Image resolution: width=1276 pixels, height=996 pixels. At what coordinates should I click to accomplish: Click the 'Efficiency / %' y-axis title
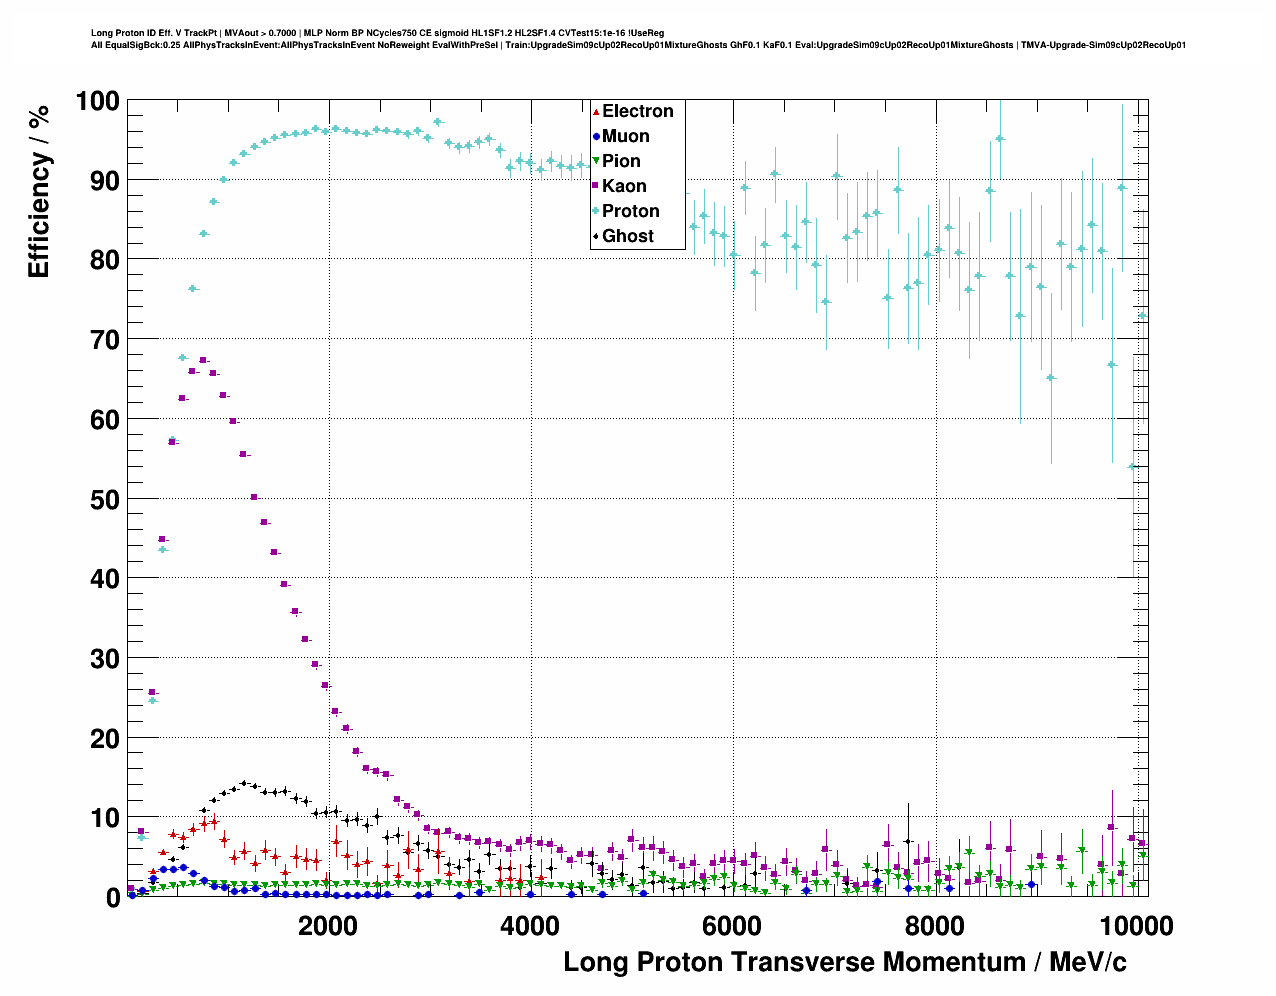click(x=38, y=191)
